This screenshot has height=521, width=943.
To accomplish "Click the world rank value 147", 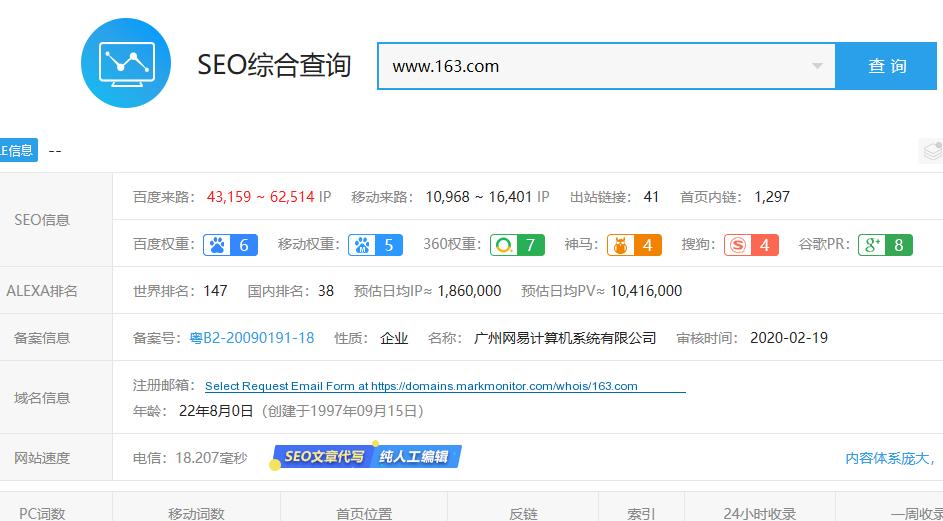I will click(x=215, y=291).
